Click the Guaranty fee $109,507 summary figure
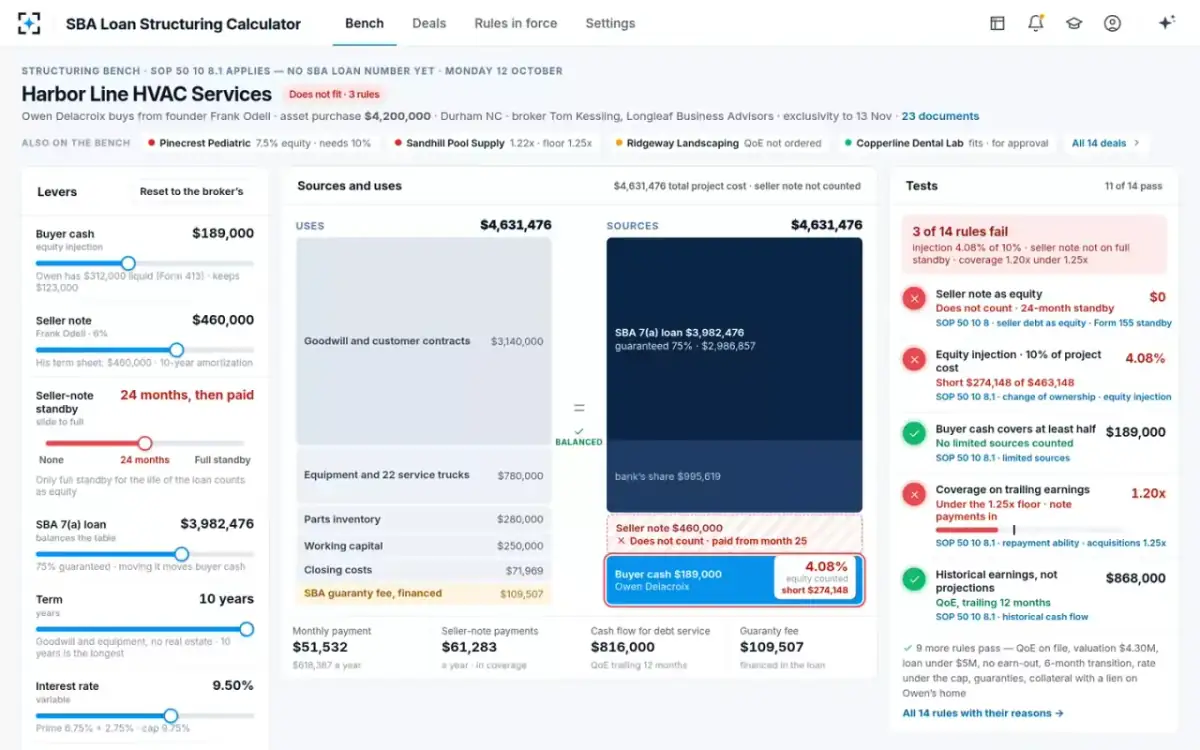 point(771,647)
